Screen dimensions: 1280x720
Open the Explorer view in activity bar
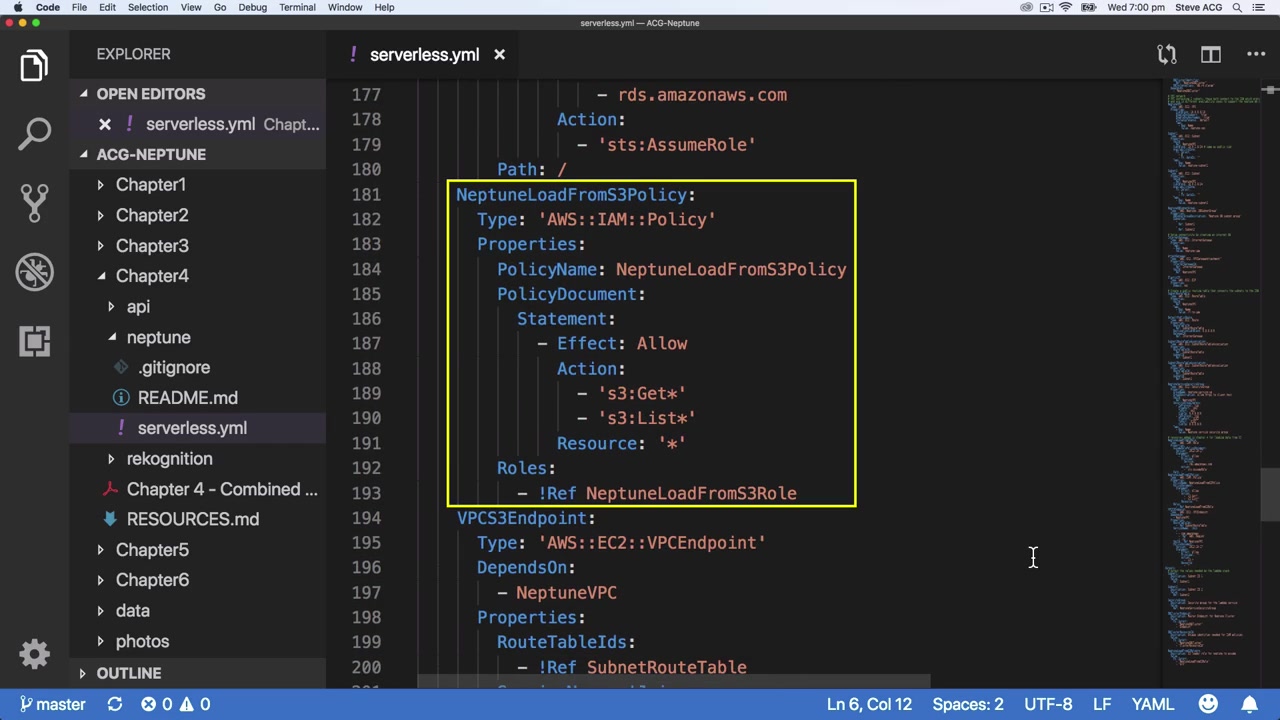pyautogui.click(x=34, y=66)
